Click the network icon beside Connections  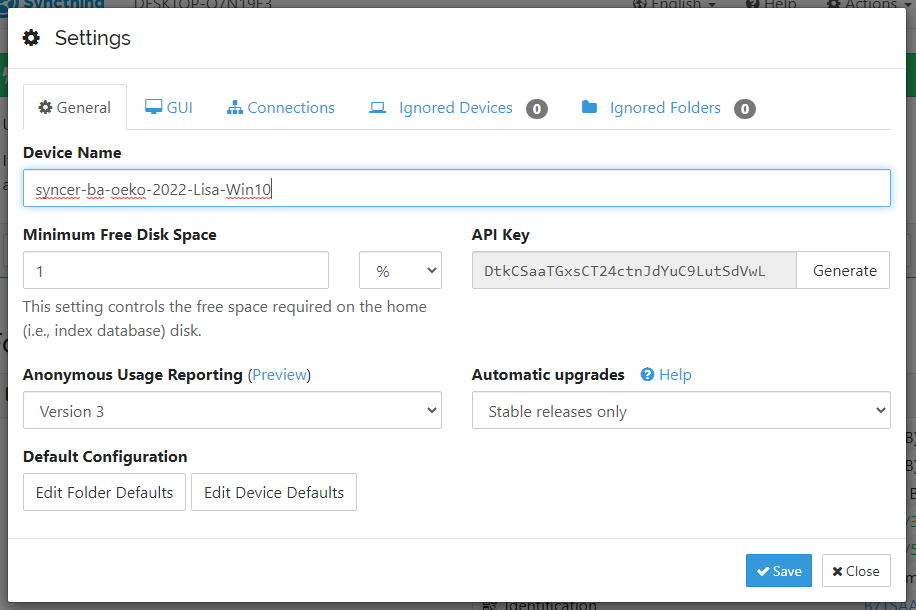pos(235,108)
